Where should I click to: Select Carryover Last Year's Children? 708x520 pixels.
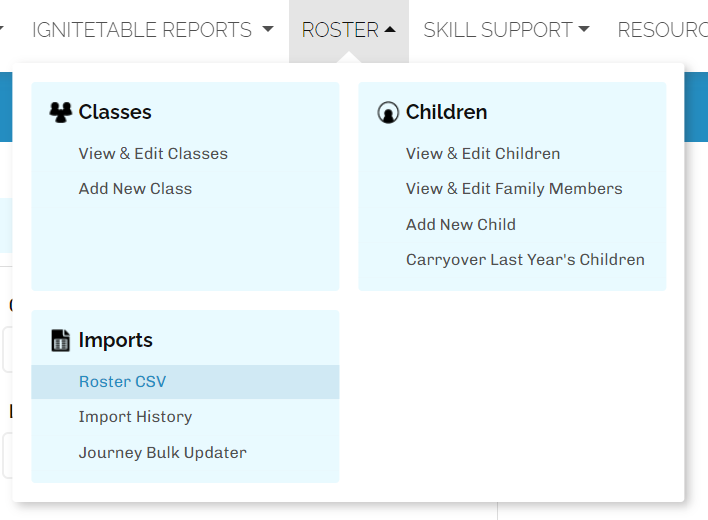tap(525, 260)
